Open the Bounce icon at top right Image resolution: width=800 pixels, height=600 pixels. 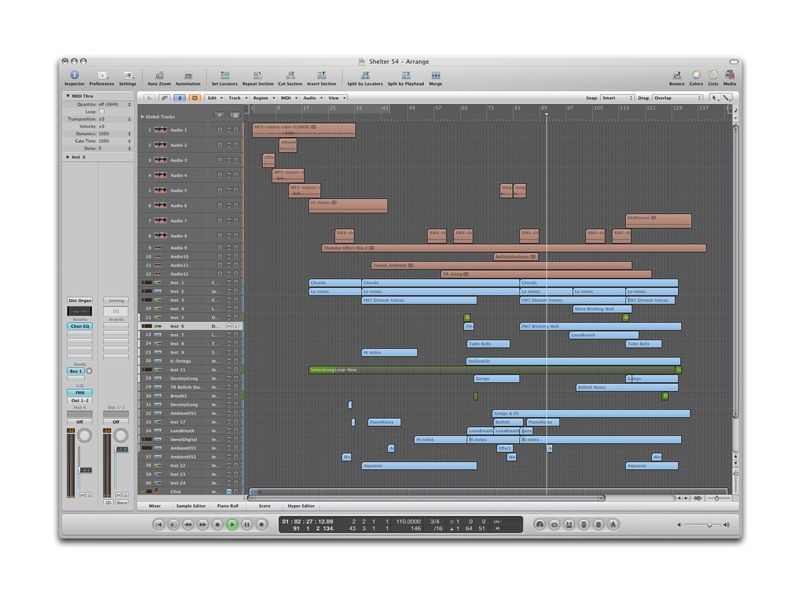pos(677,75)
